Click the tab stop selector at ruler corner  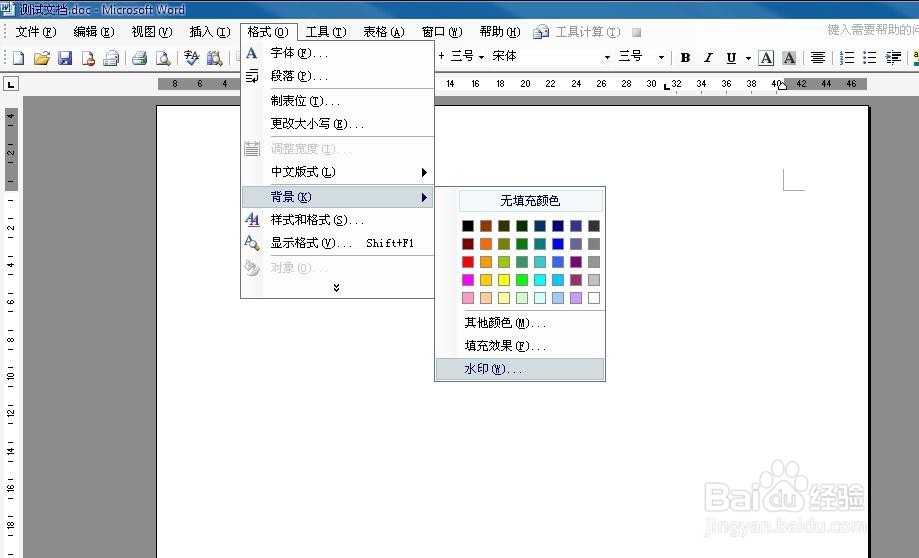tap(11, 84)
